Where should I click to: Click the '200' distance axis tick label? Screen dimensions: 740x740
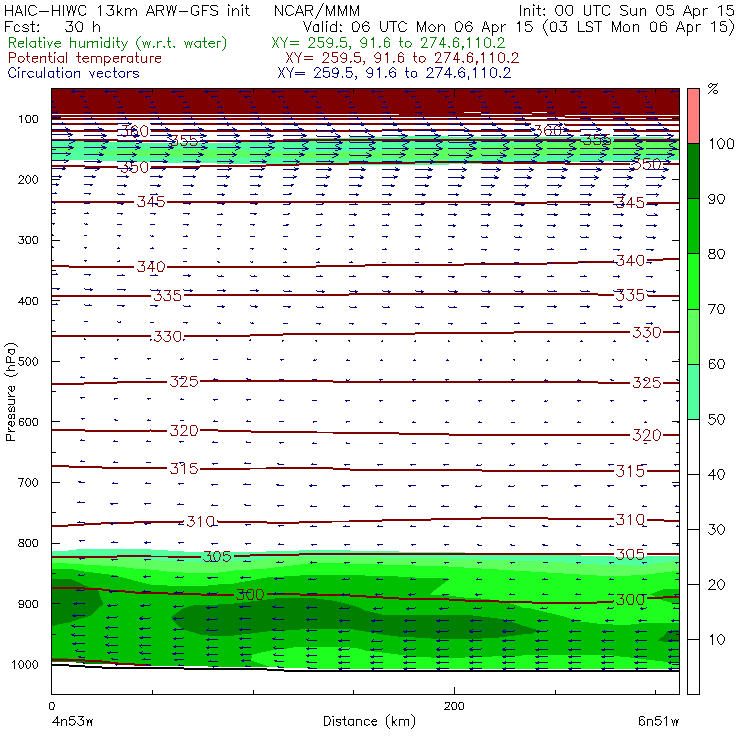pos(454,706)
